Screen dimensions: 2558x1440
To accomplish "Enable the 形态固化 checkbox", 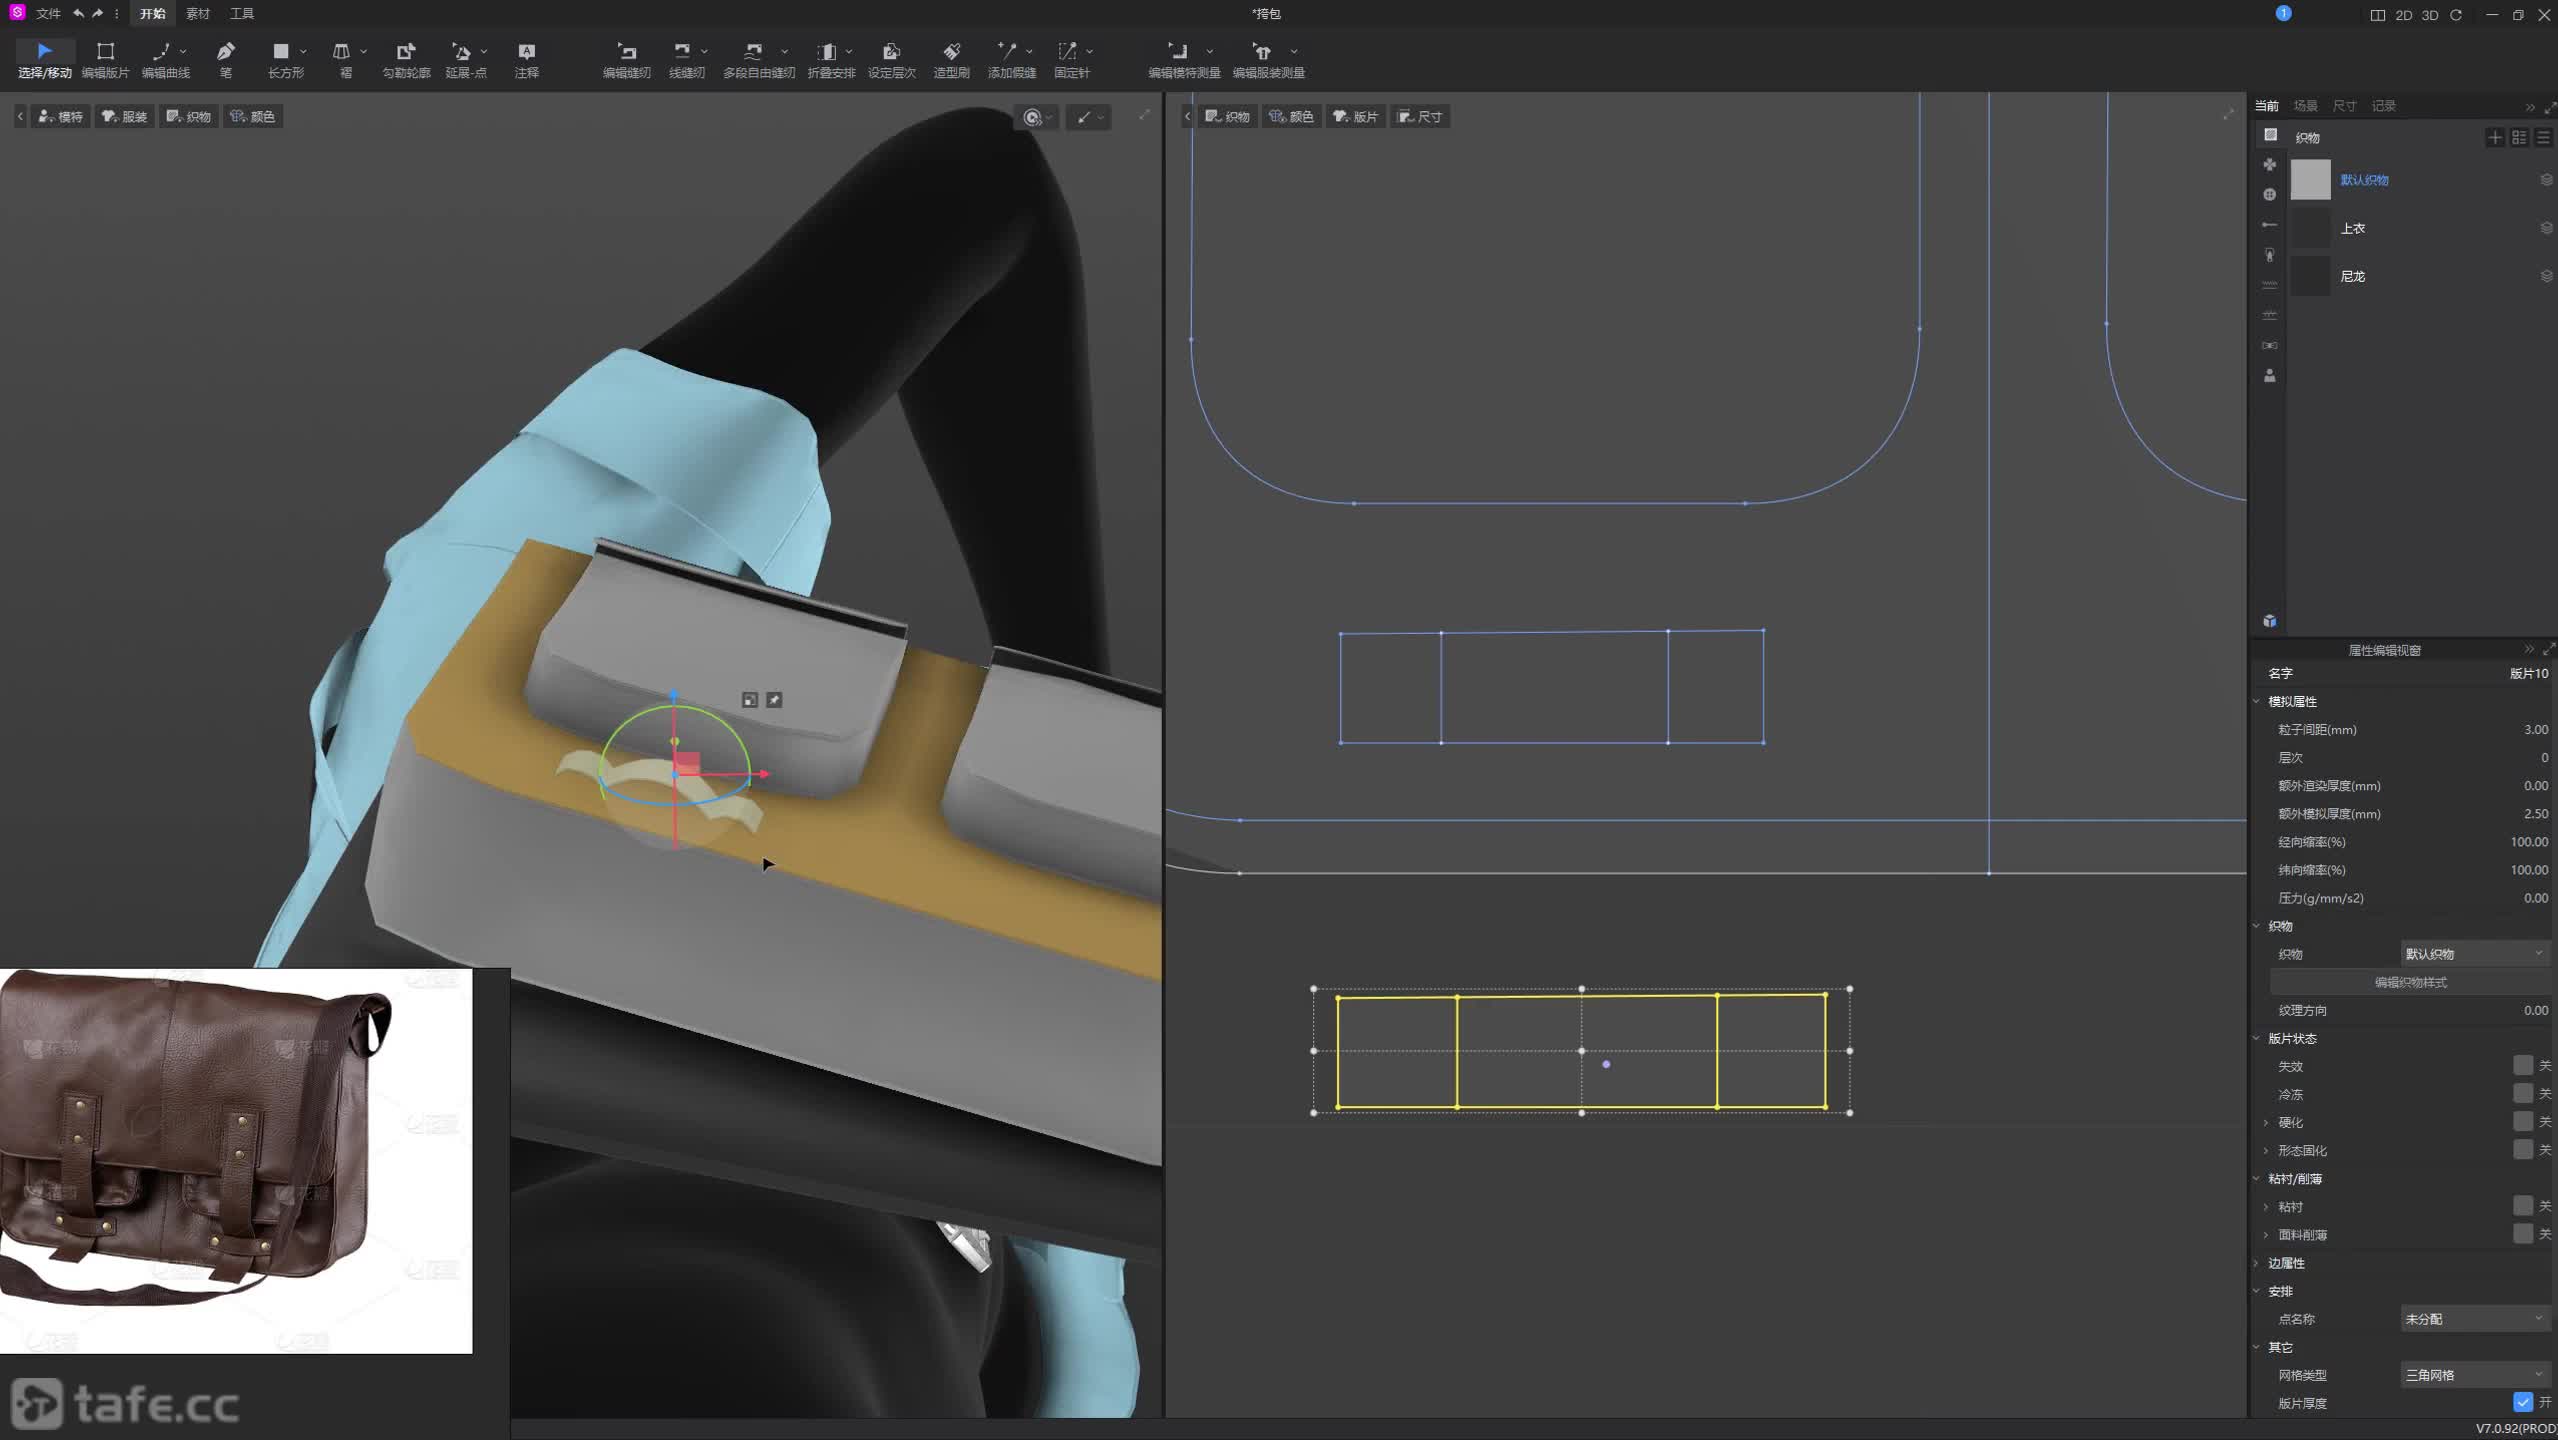I will pos(2522,1149).
